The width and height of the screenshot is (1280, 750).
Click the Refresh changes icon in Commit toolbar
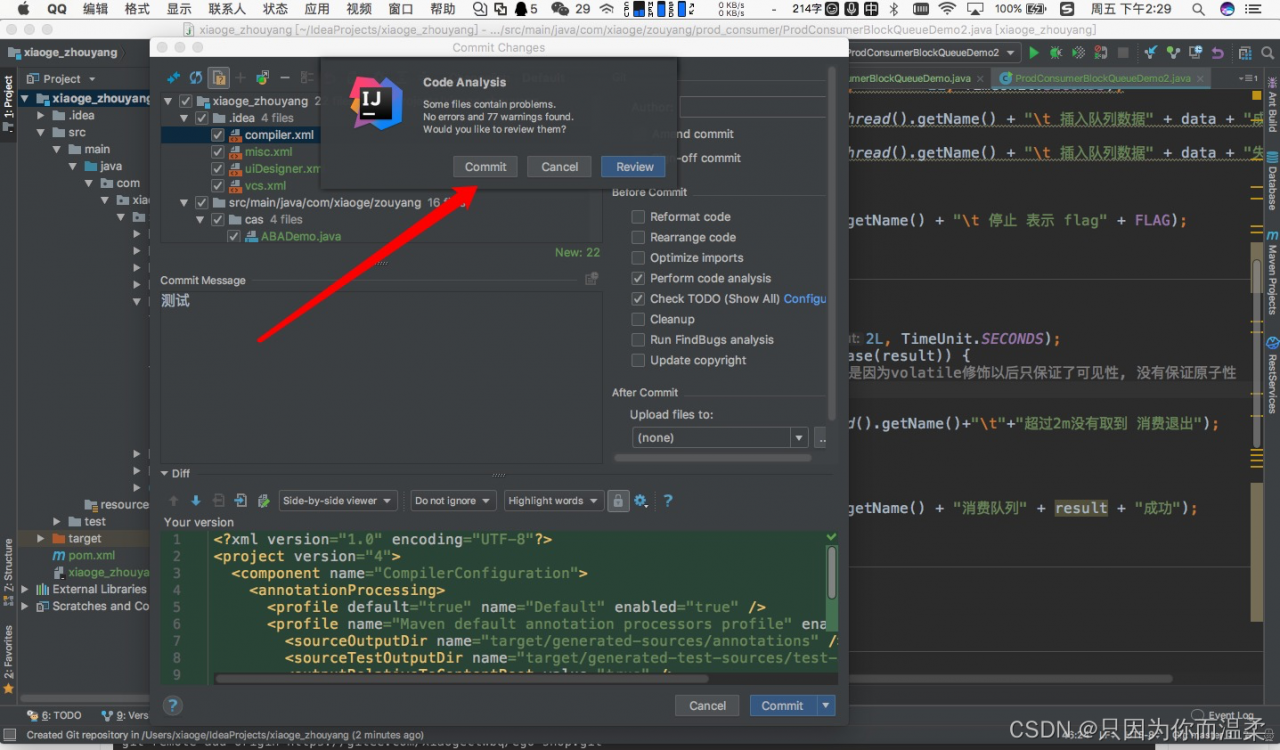coord(196,78)
